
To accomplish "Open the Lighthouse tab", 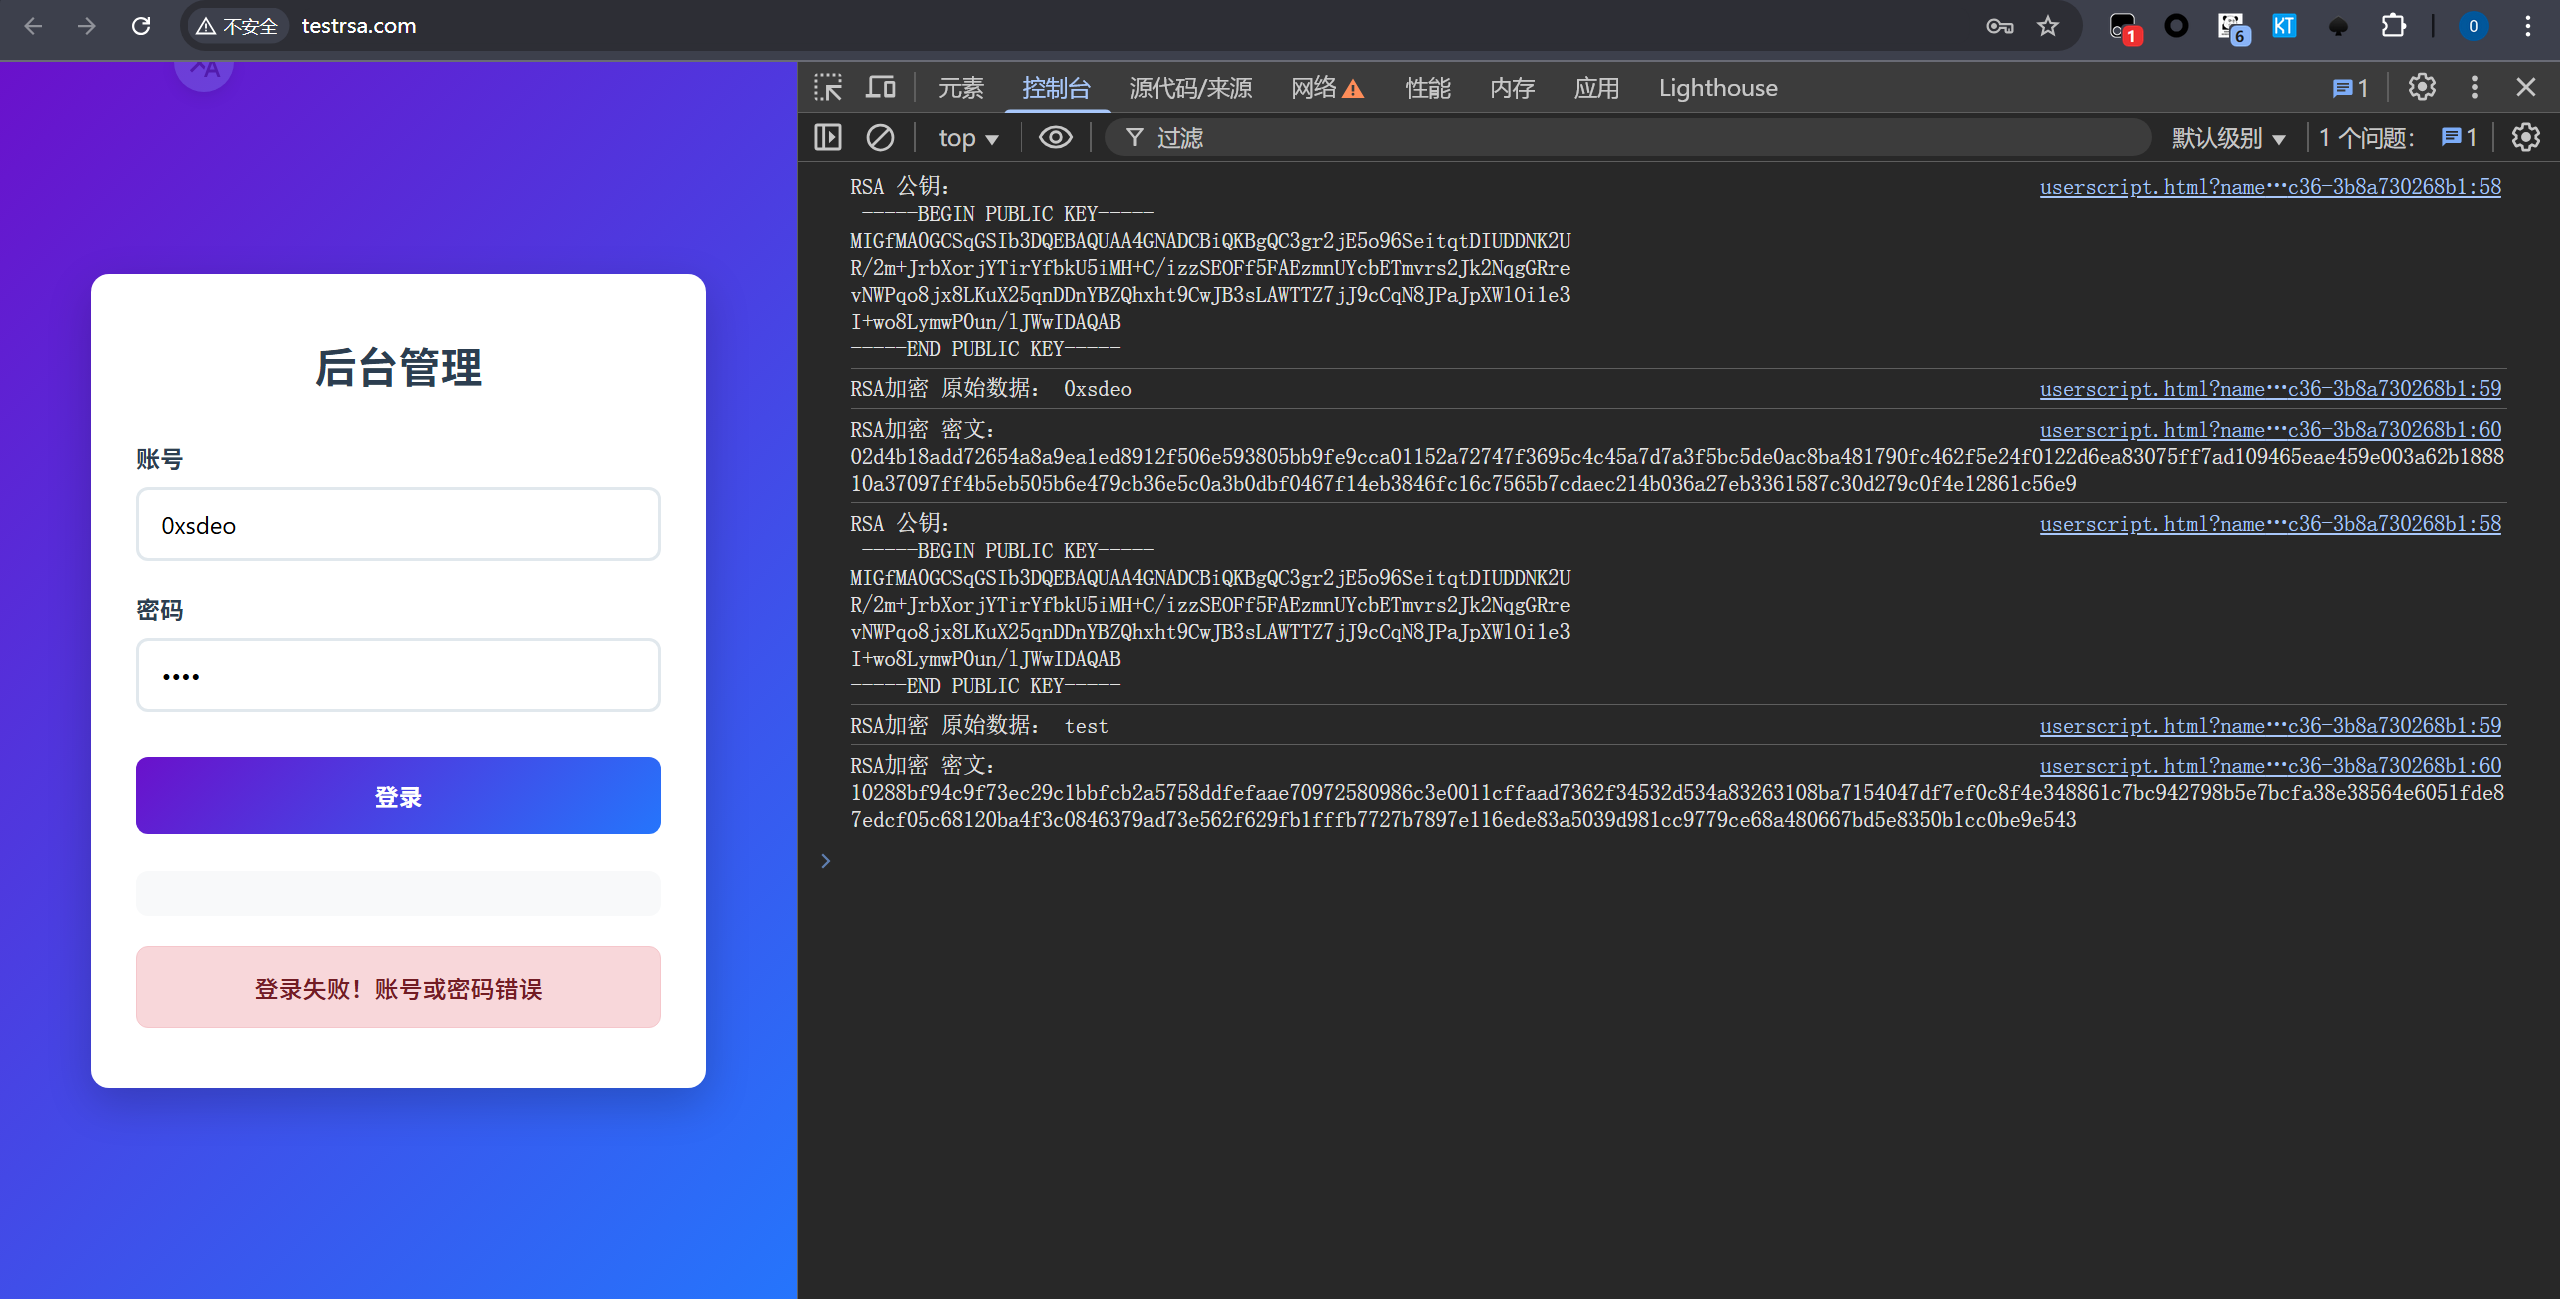I will pos(1717,88).
